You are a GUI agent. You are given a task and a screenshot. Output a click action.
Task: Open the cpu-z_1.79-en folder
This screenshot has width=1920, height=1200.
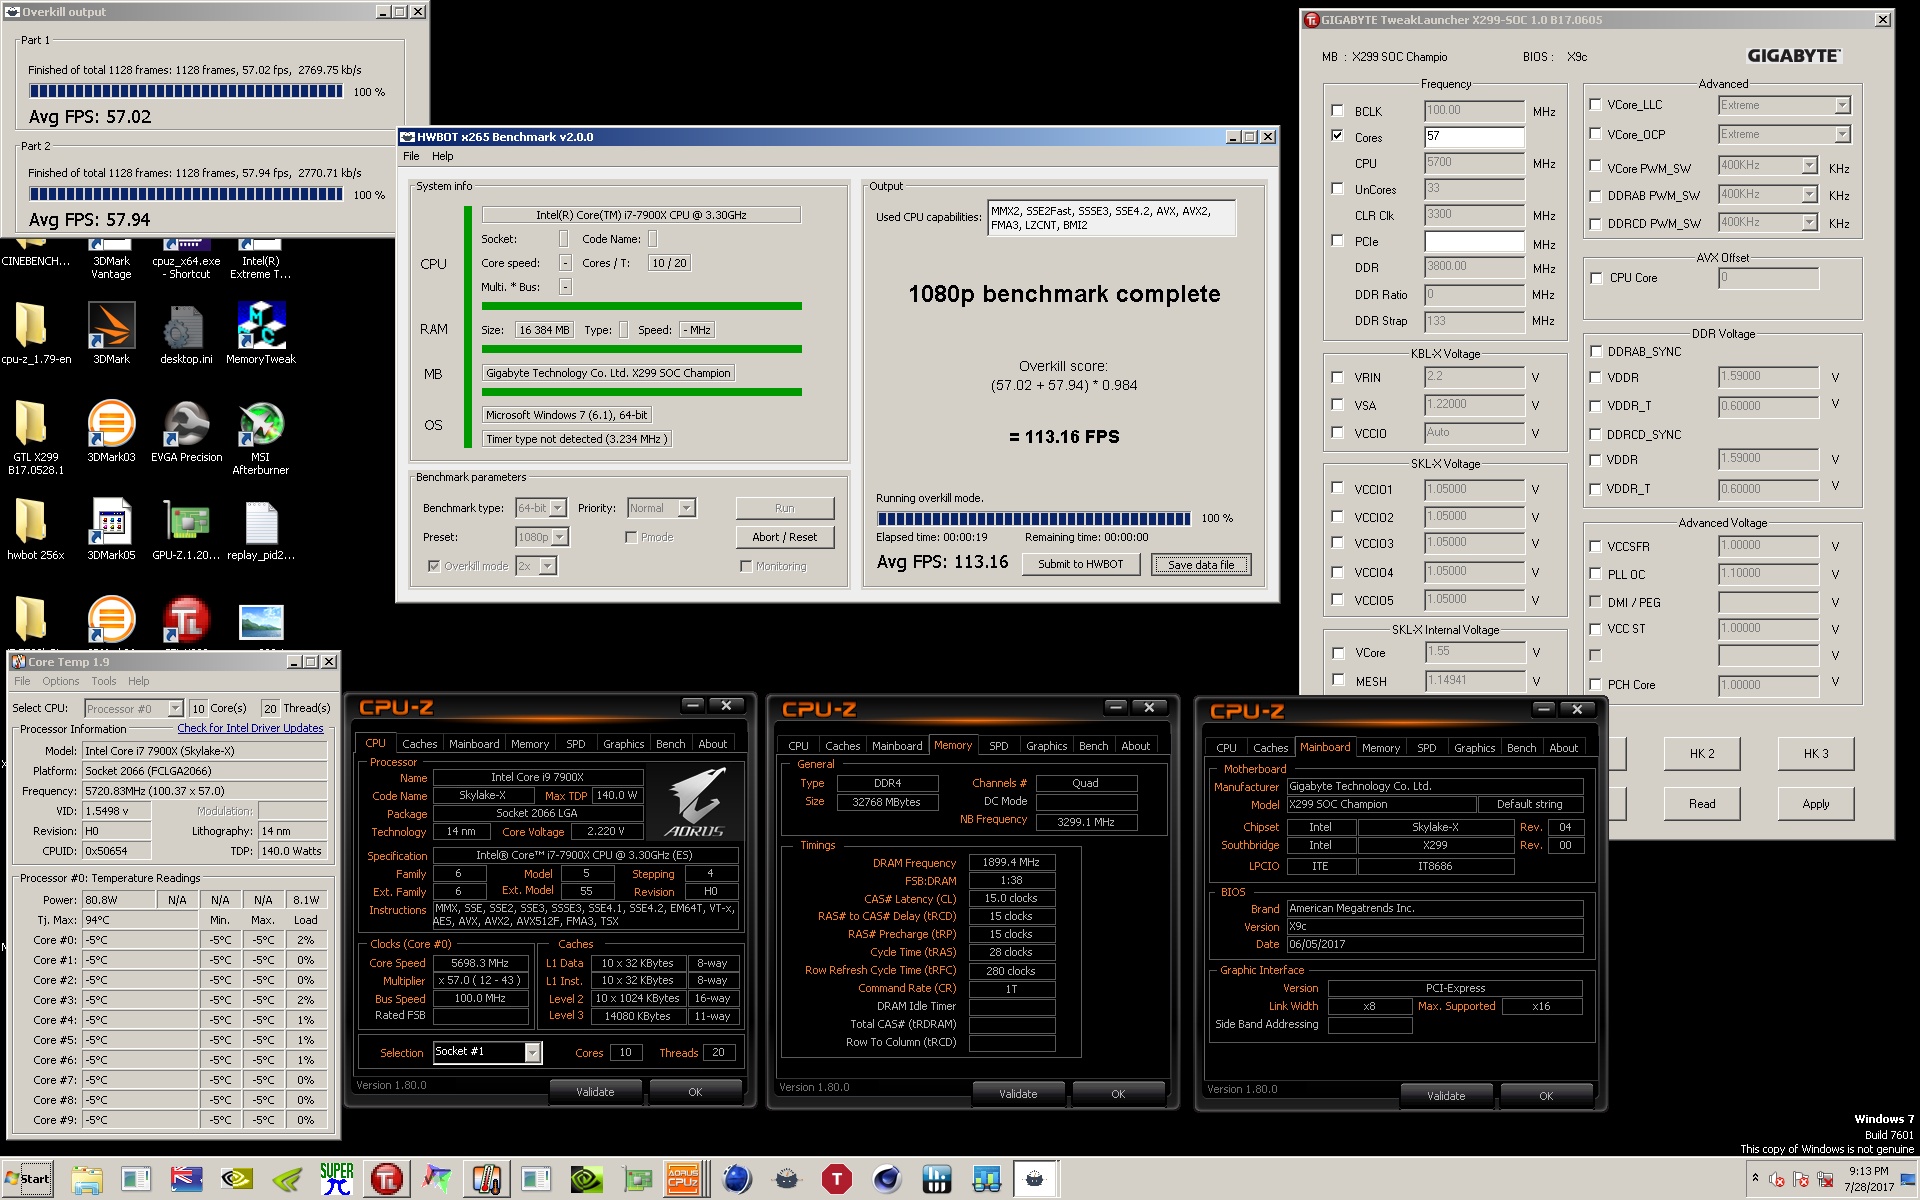(x=36, y=334)
